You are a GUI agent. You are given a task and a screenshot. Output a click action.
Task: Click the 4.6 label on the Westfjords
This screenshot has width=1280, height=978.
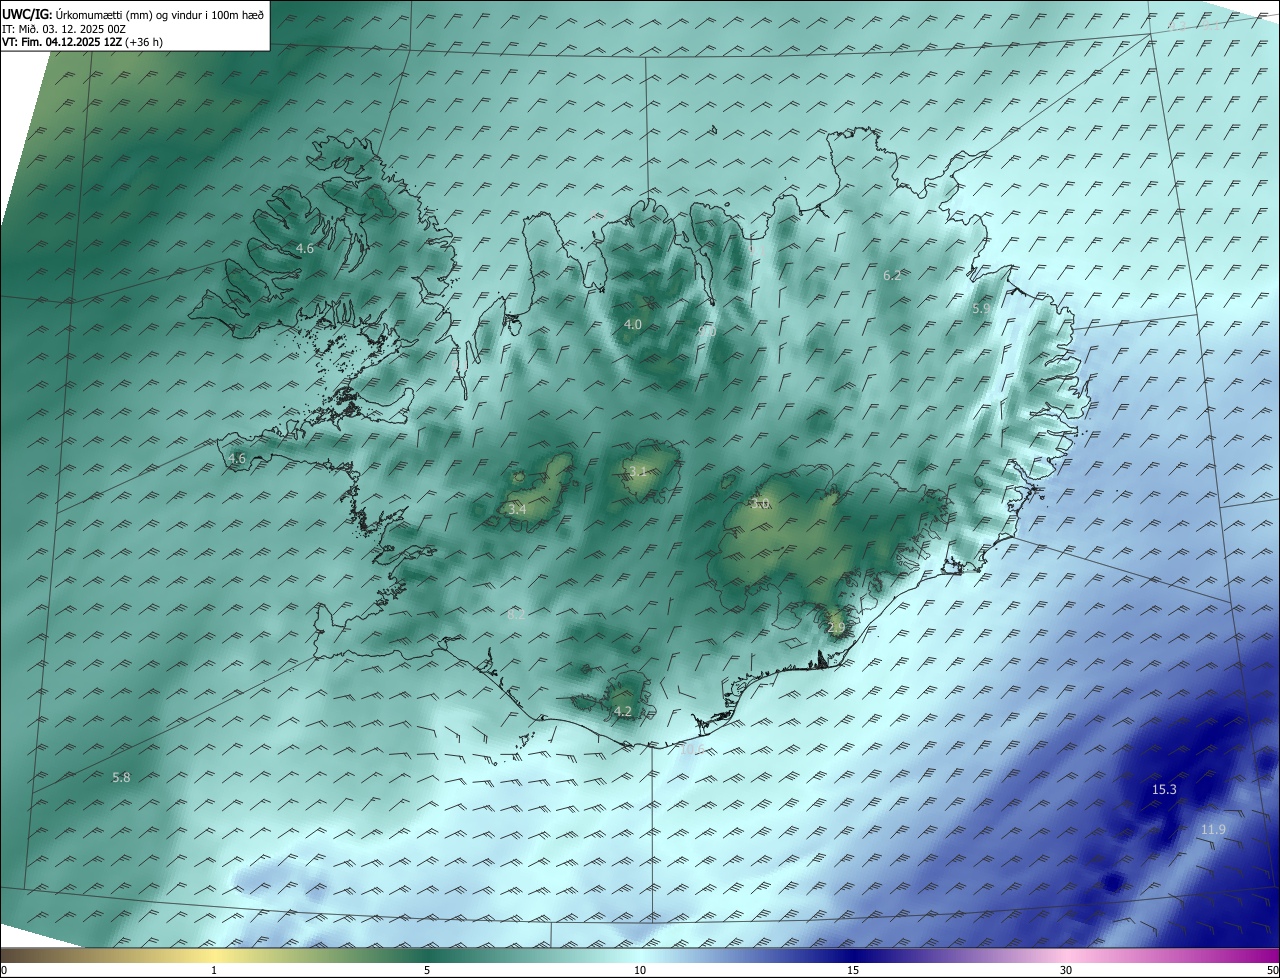click(x=305, y=248)
